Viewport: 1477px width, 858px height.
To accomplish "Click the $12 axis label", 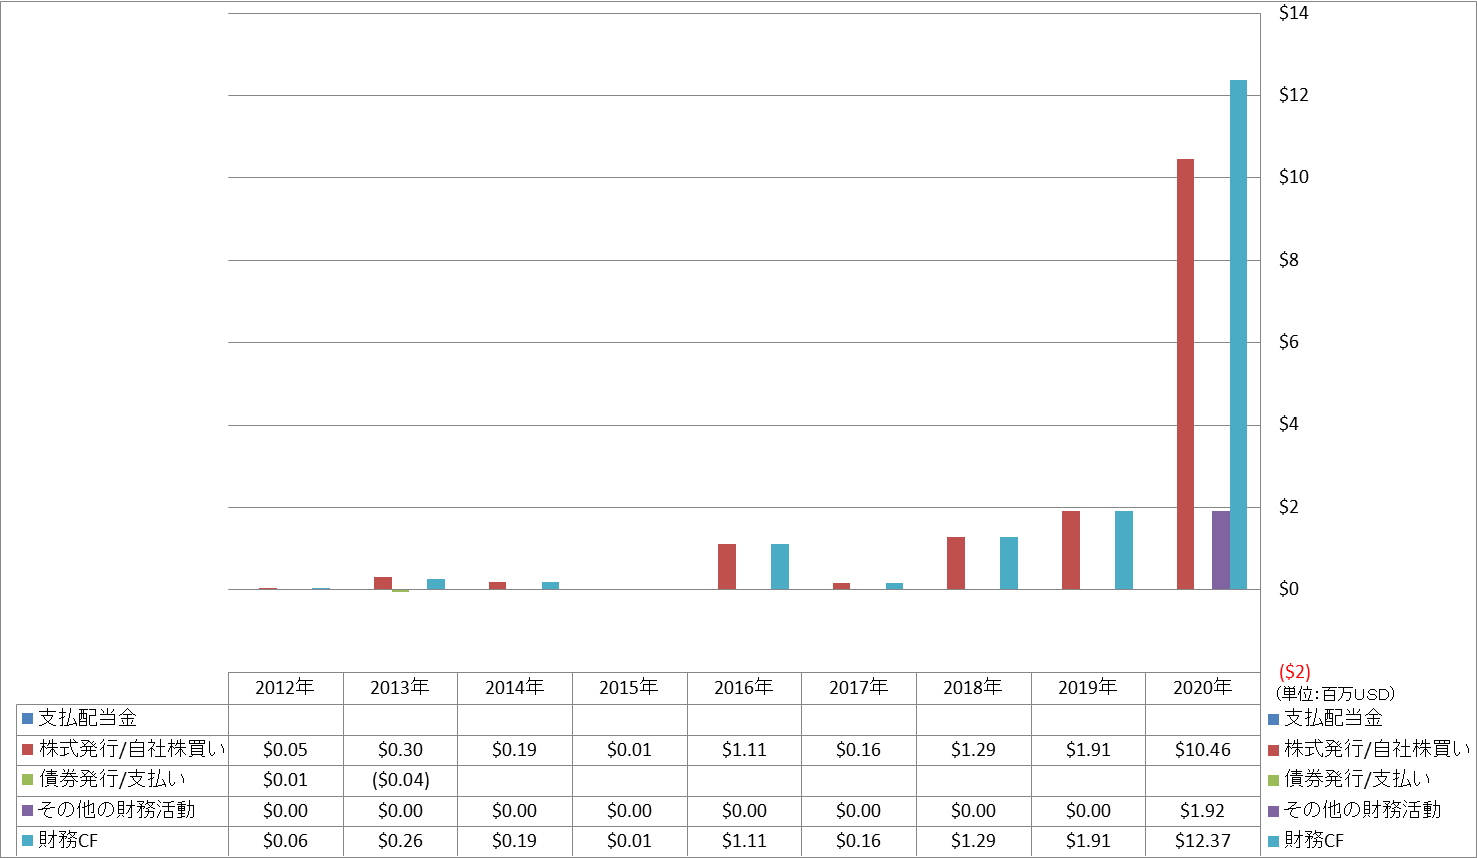I will pyautogui.click(x=1293, y=95).
